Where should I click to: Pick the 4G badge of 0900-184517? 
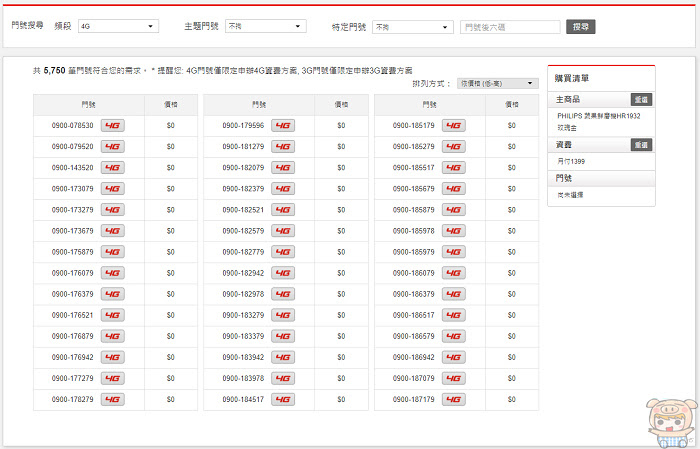pyautogui.click(x=283, y=399)
